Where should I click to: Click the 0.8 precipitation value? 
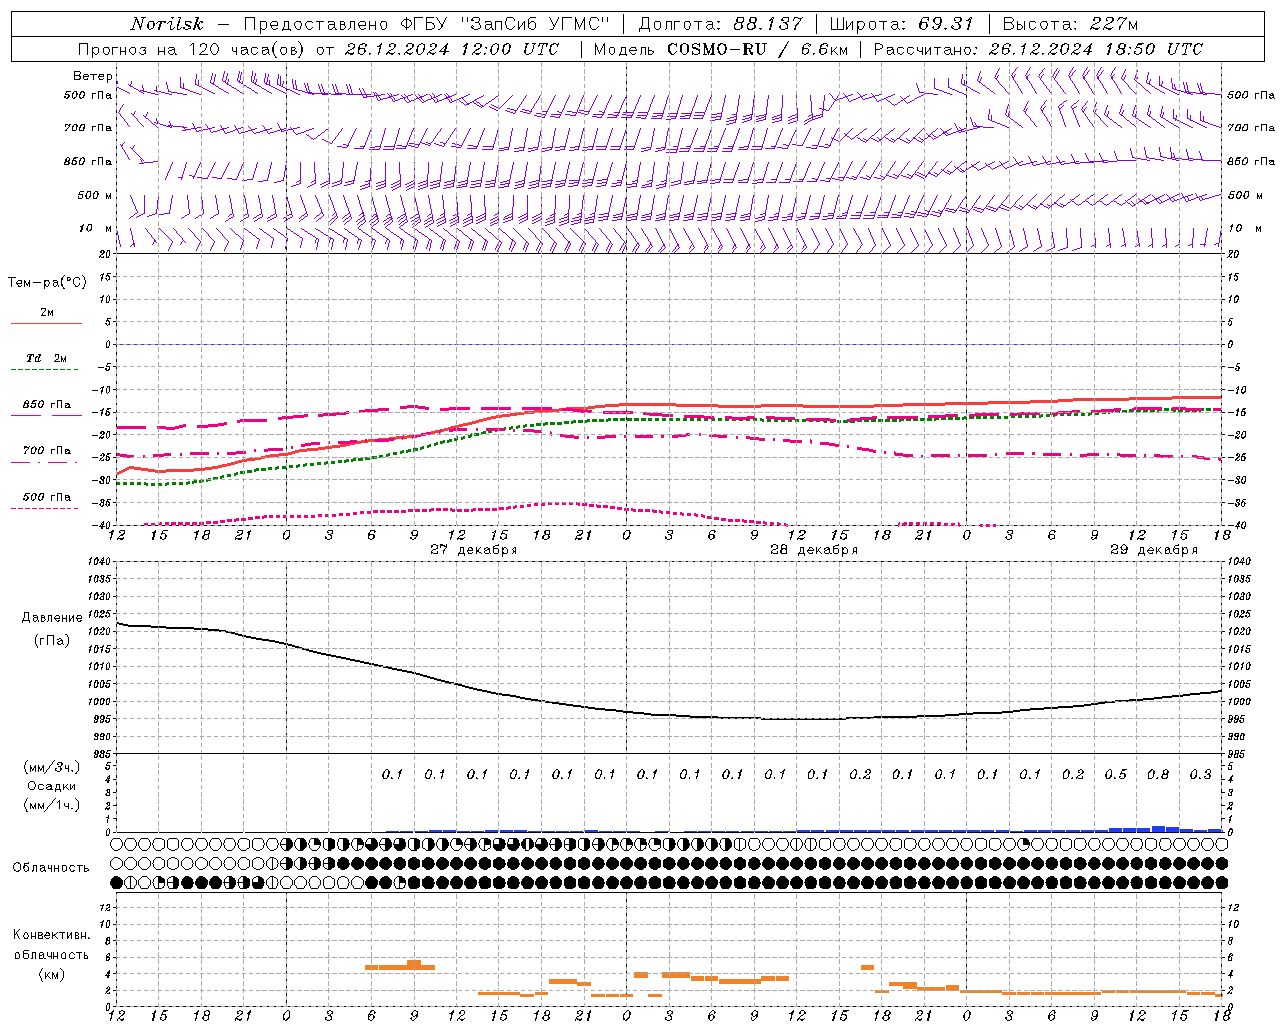click(x=1158, y=774)
